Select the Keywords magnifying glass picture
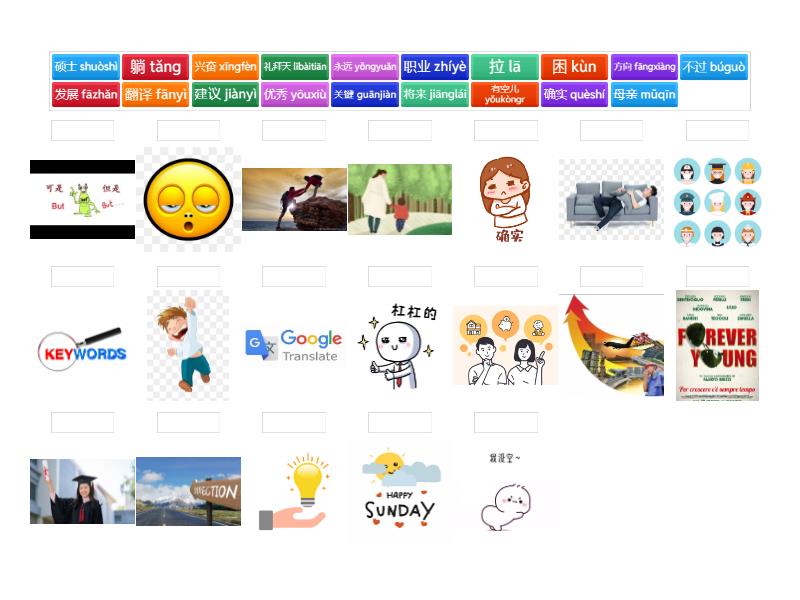800x600 pixels. pos(82,347)
